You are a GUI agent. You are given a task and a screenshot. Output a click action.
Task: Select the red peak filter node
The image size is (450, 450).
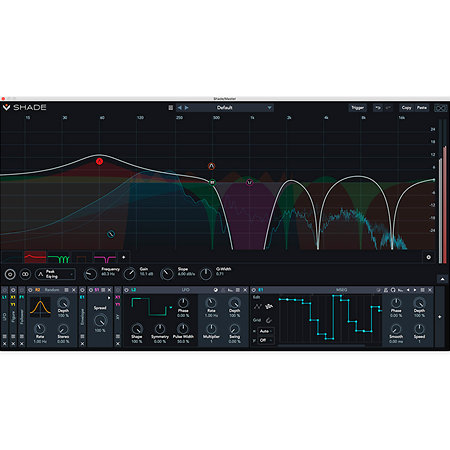point(99,162)
